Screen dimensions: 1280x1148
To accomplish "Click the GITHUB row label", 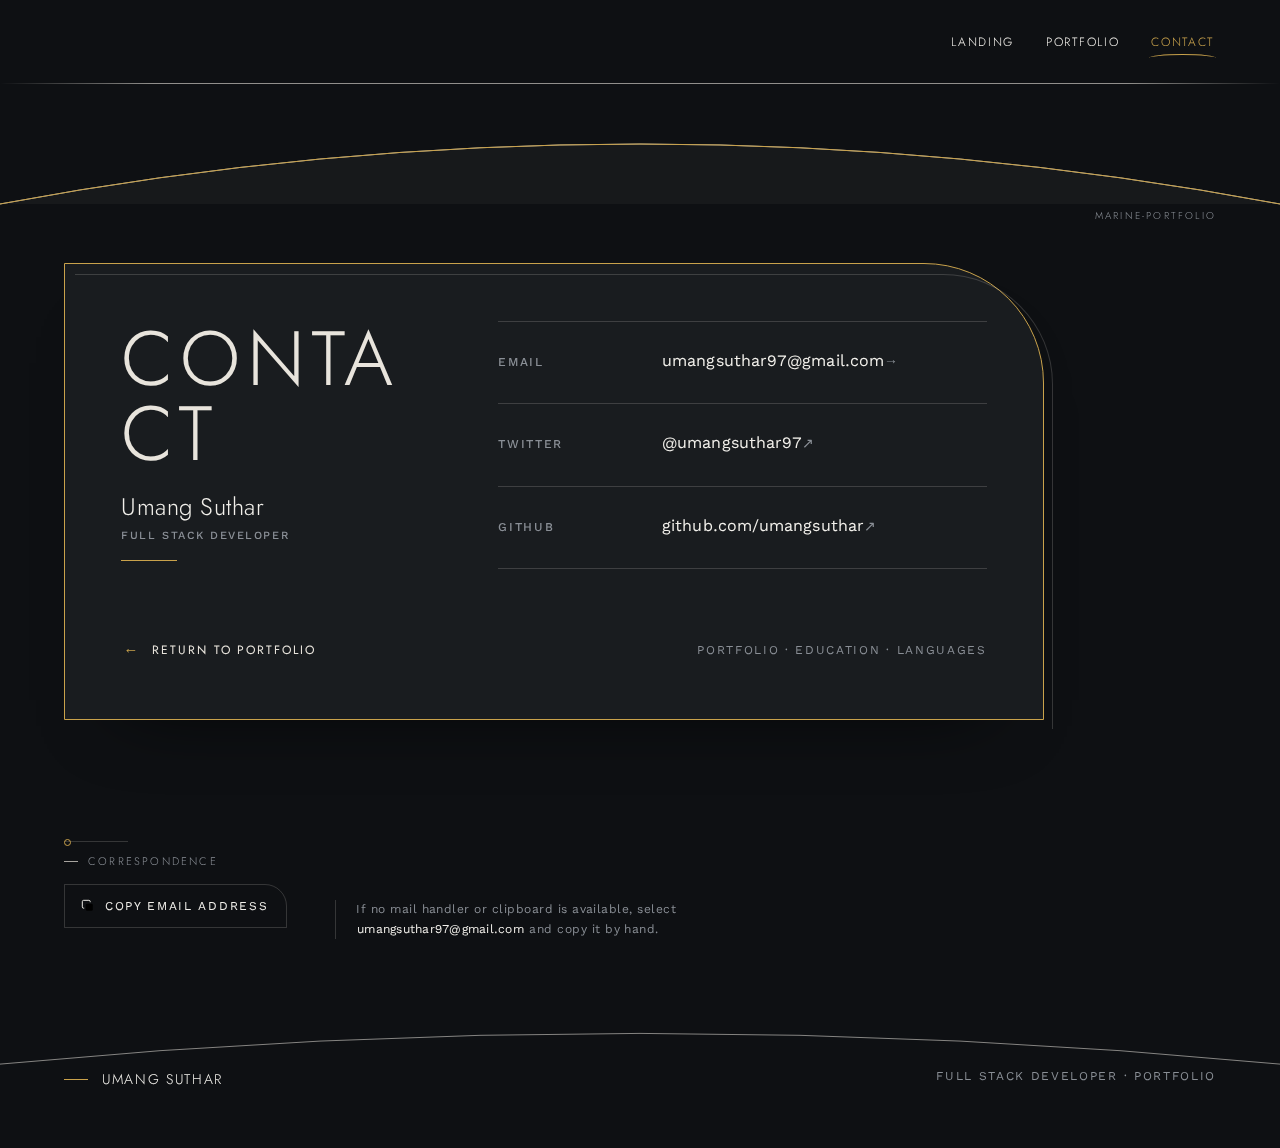I will (526, 527).
